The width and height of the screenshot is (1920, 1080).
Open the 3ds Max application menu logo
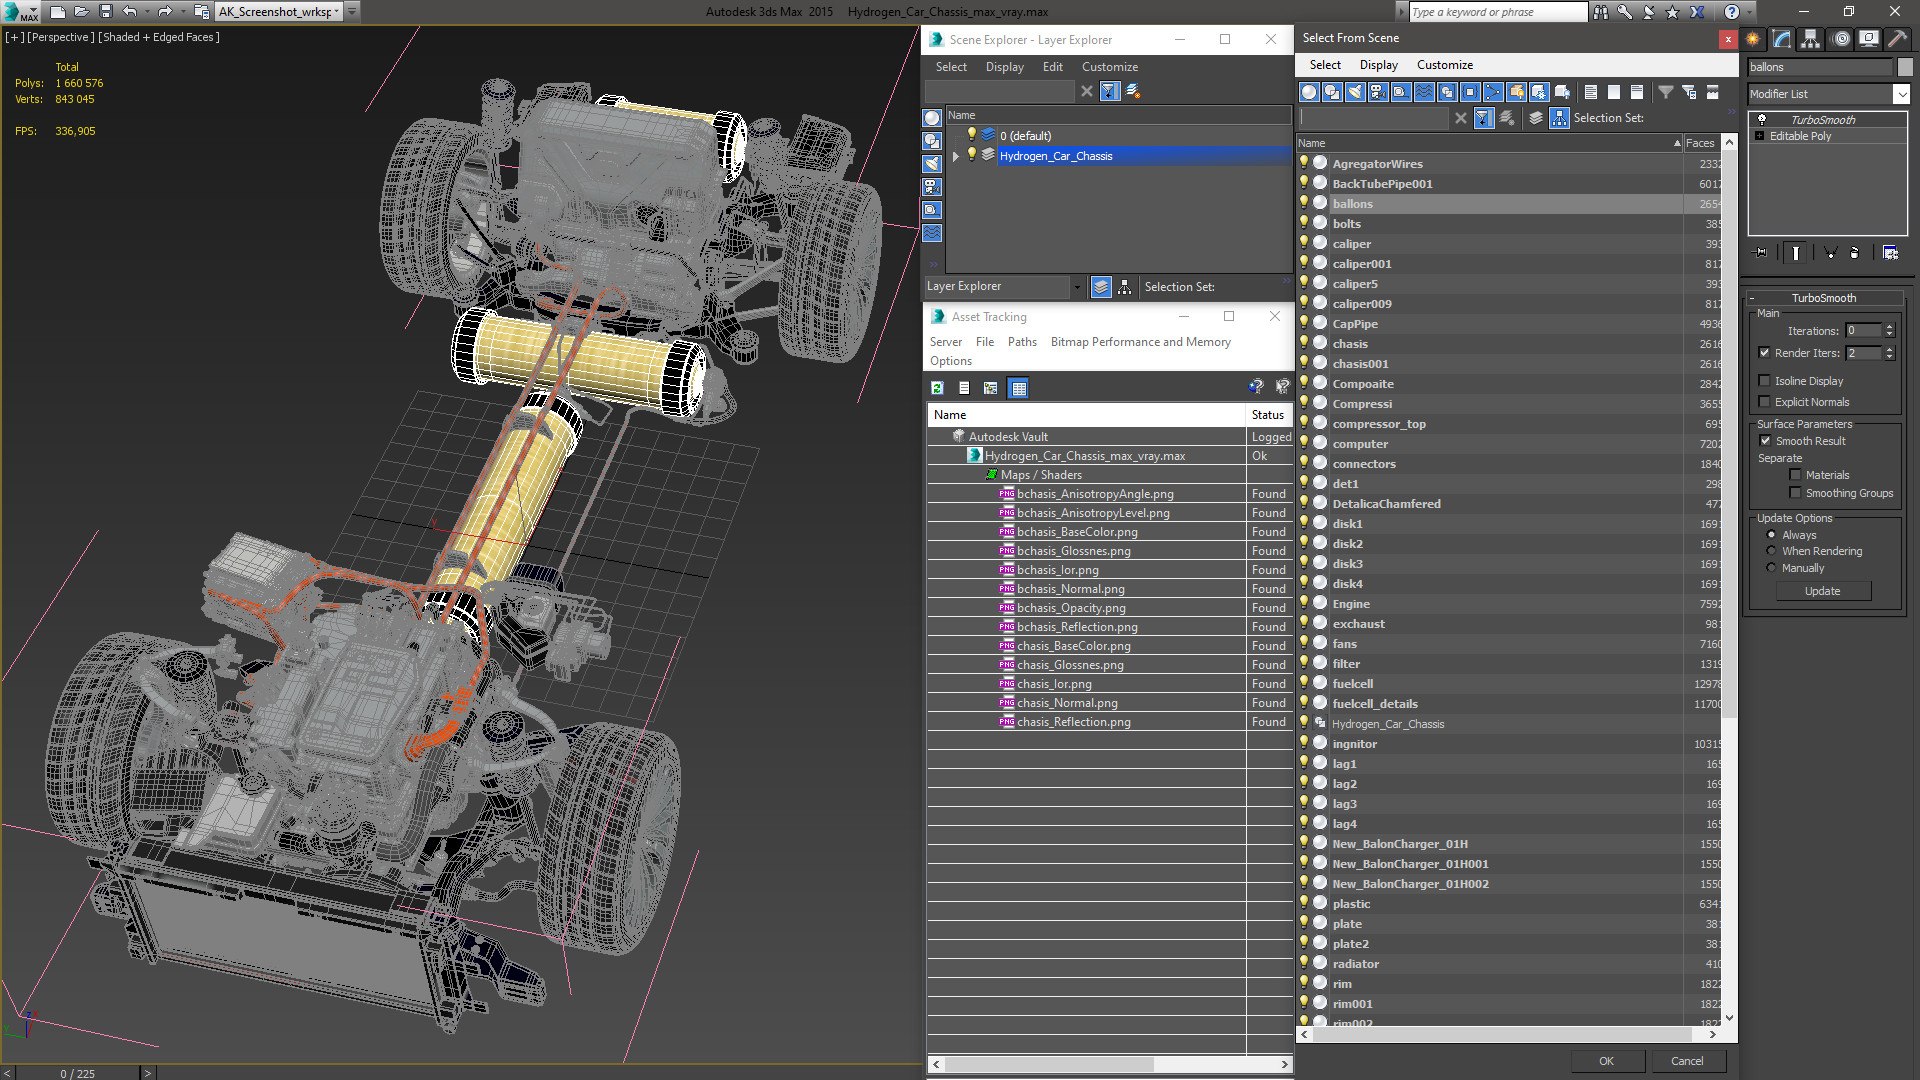coord(20,12)
